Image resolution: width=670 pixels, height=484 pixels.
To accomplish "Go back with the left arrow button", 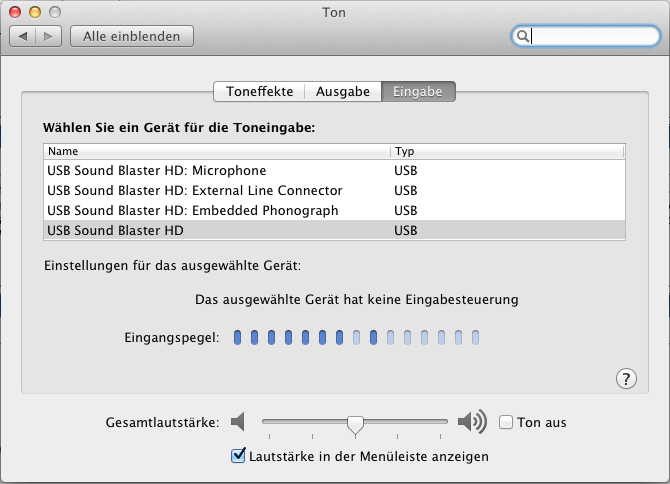I will [23, 36].
